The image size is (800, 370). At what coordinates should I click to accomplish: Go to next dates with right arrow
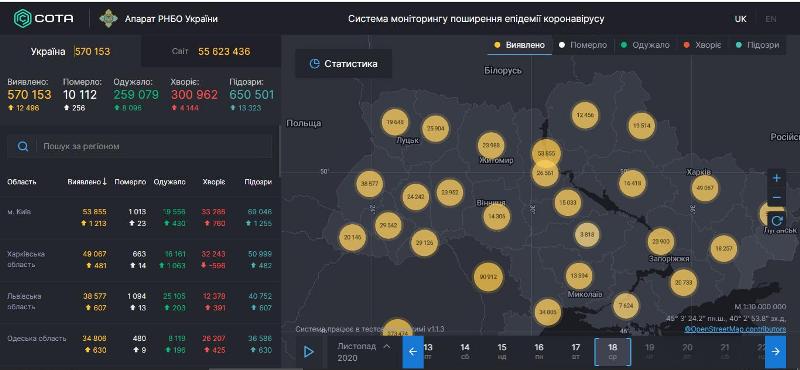click(x=775, y=352)
